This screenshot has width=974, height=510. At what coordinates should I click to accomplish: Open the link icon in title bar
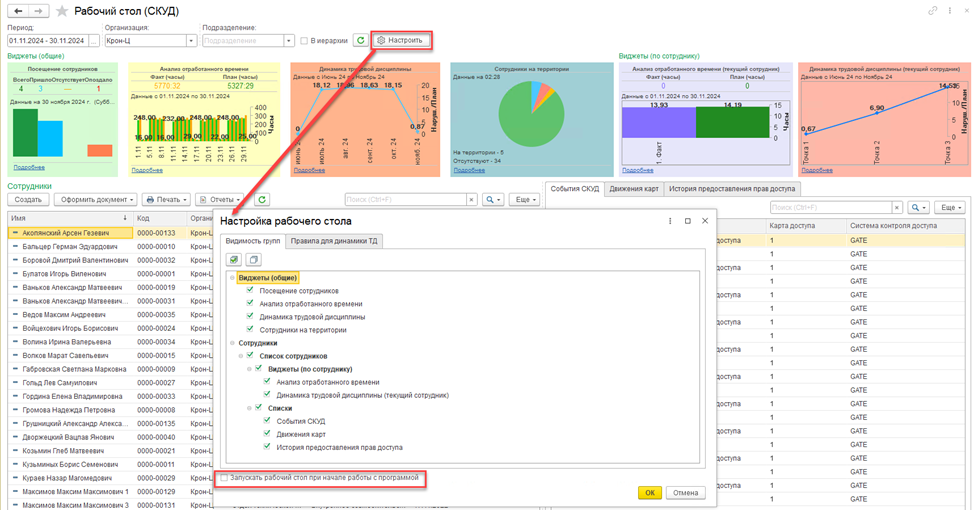click(933, 10)
